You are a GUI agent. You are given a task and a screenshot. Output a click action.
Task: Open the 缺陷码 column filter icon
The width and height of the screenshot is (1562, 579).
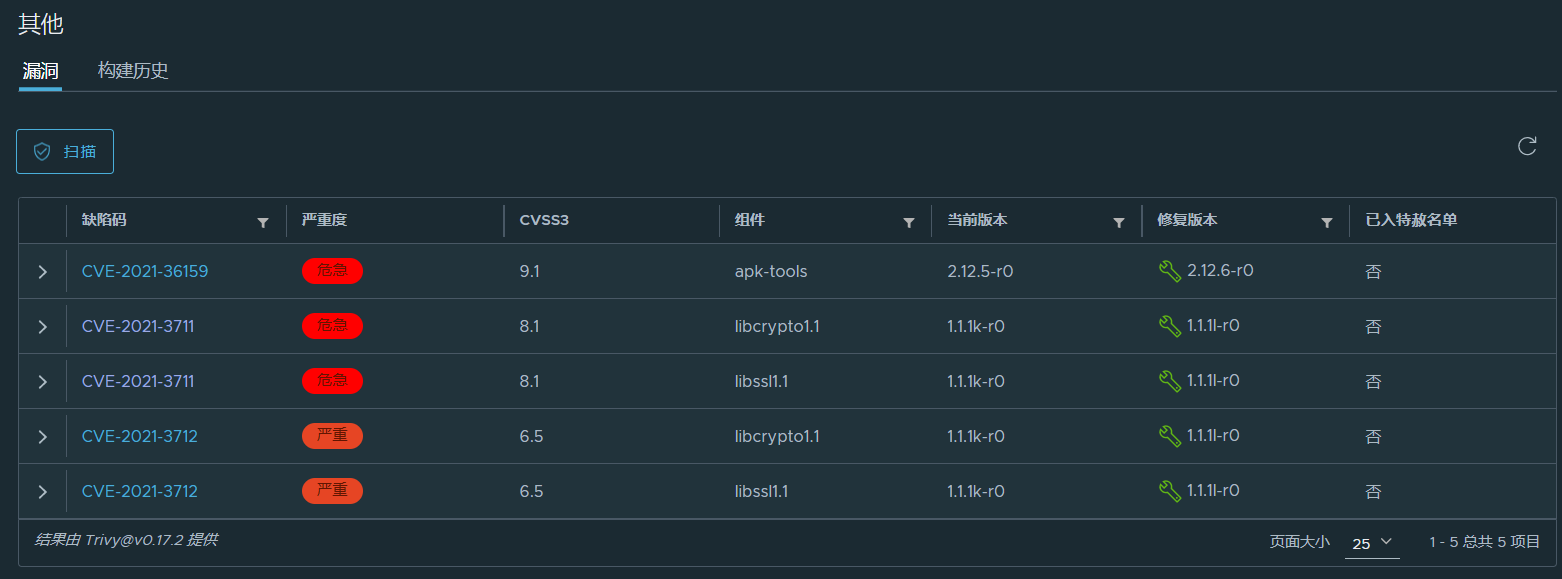pyautogui.click(x=263, y=222)
